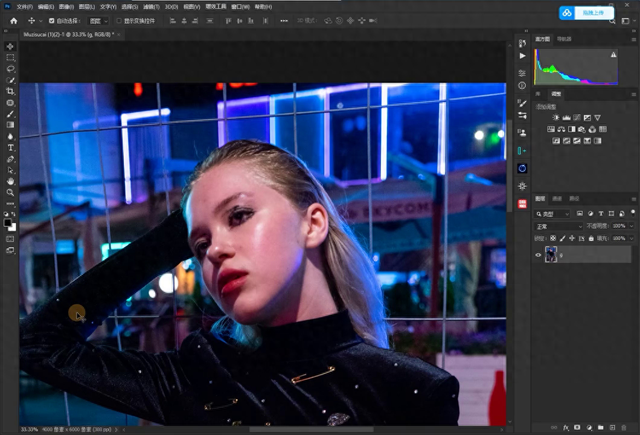Select the Rectangular Marquee tool
Image resolution: width=640 pixels, height=435 pixels.
point(10,58)
